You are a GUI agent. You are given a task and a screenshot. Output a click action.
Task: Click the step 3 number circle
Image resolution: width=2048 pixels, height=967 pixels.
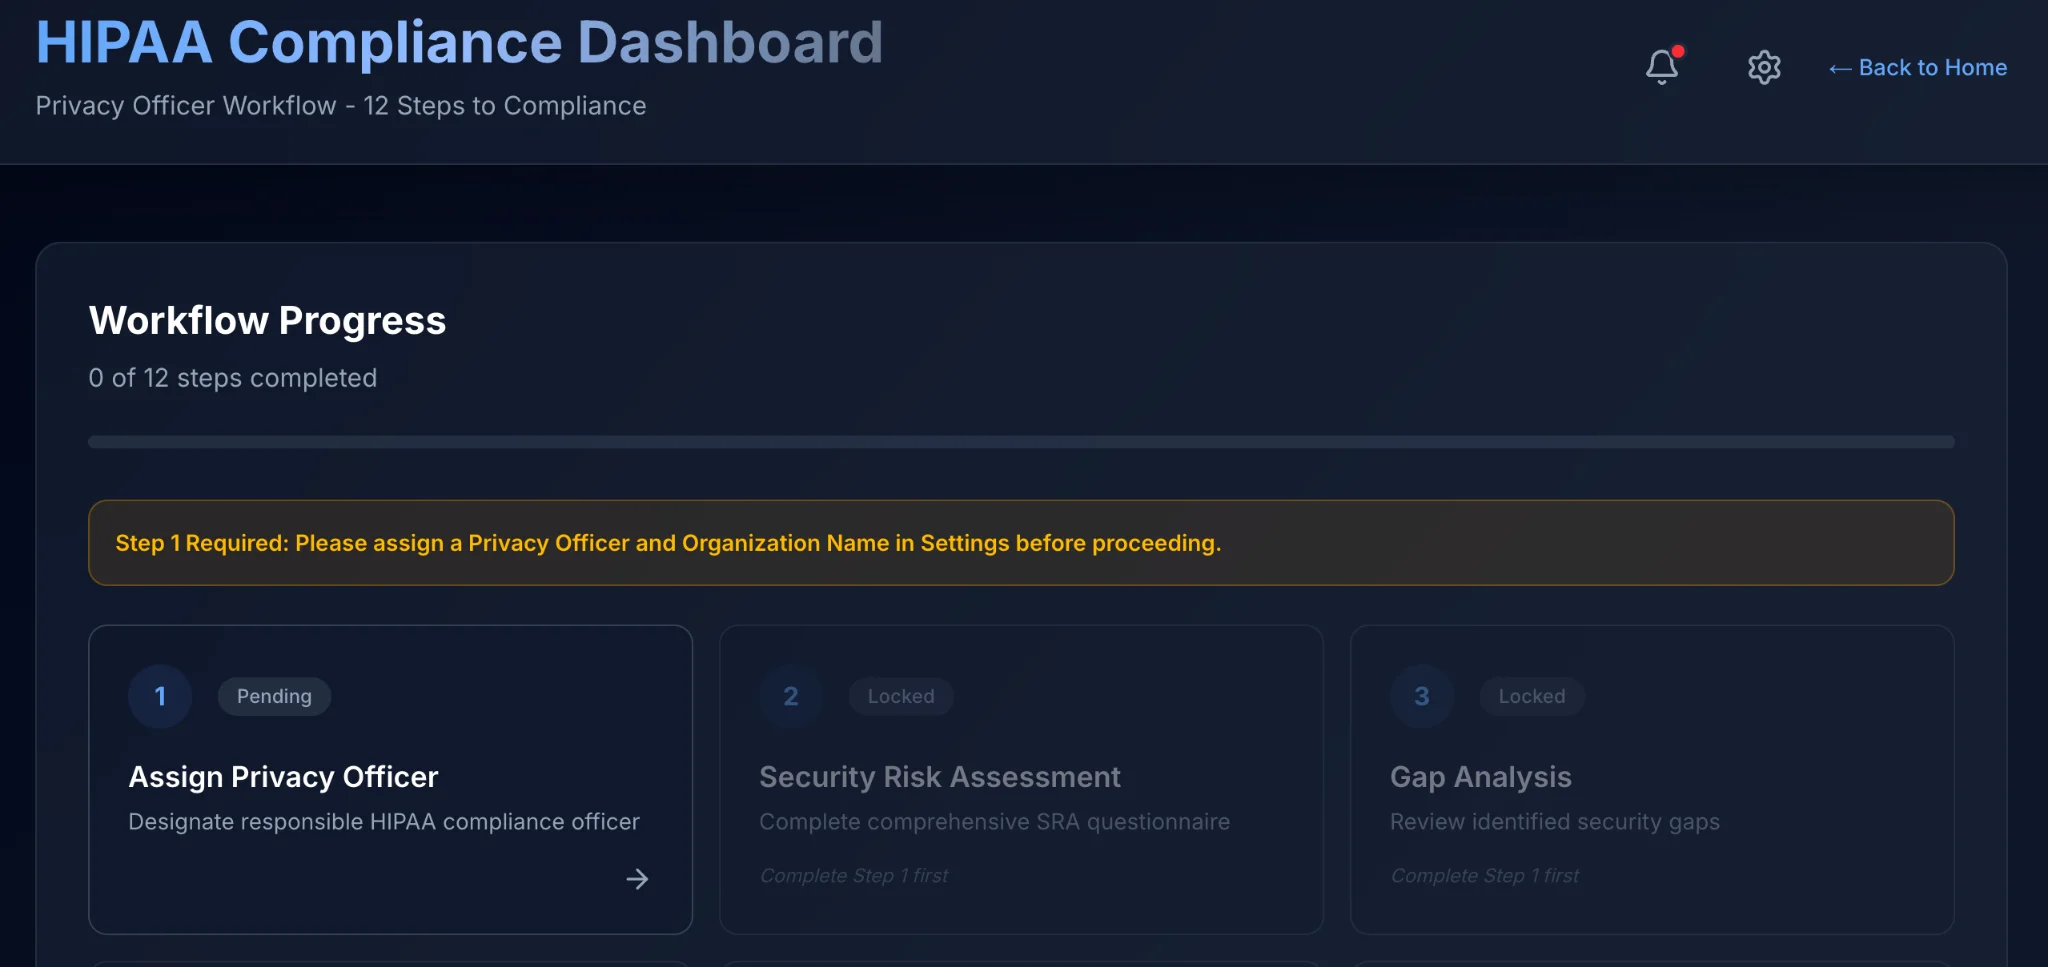click(x=1422, y=696)
